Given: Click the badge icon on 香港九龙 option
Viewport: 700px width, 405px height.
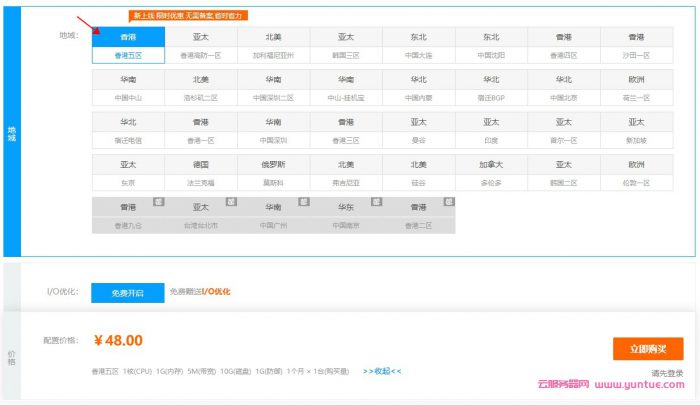Looking at the screenshot, I should pyautogui.click(x=158, y=202).
